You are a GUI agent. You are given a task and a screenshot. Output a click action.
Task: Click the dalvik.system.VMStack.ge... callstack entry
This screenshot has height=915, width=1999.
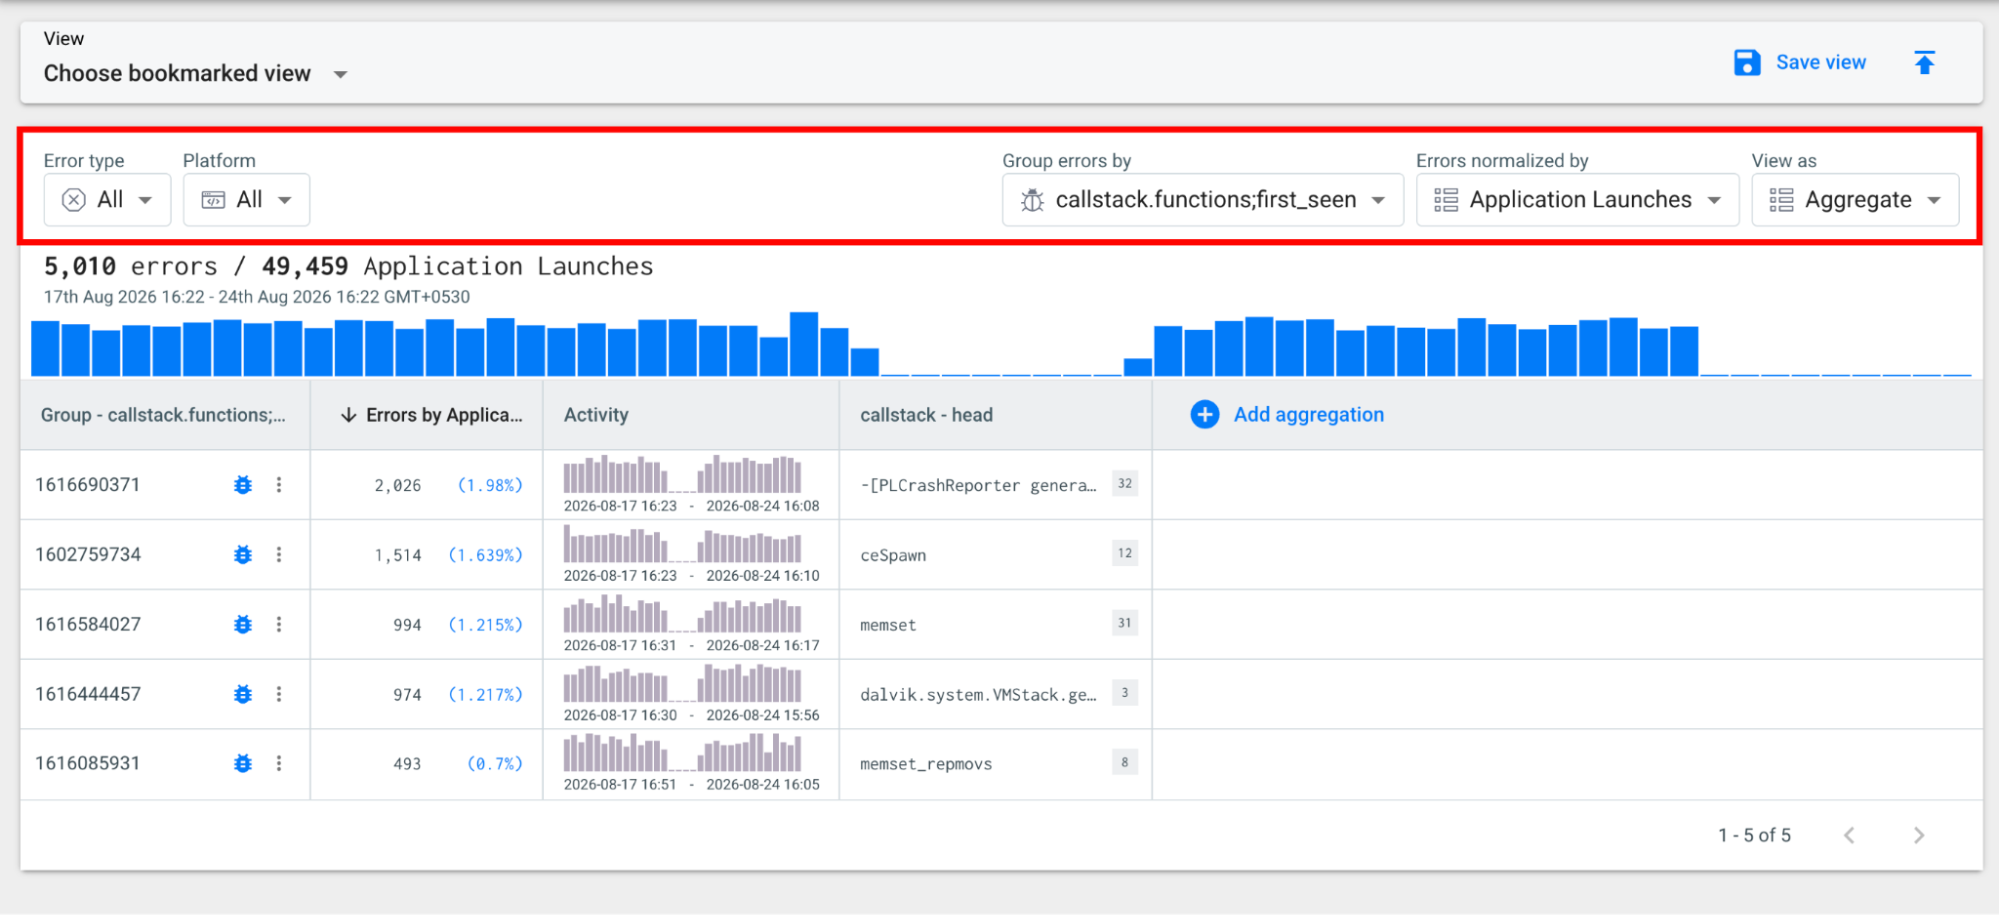pyautogui.click(x=978, y=695)
